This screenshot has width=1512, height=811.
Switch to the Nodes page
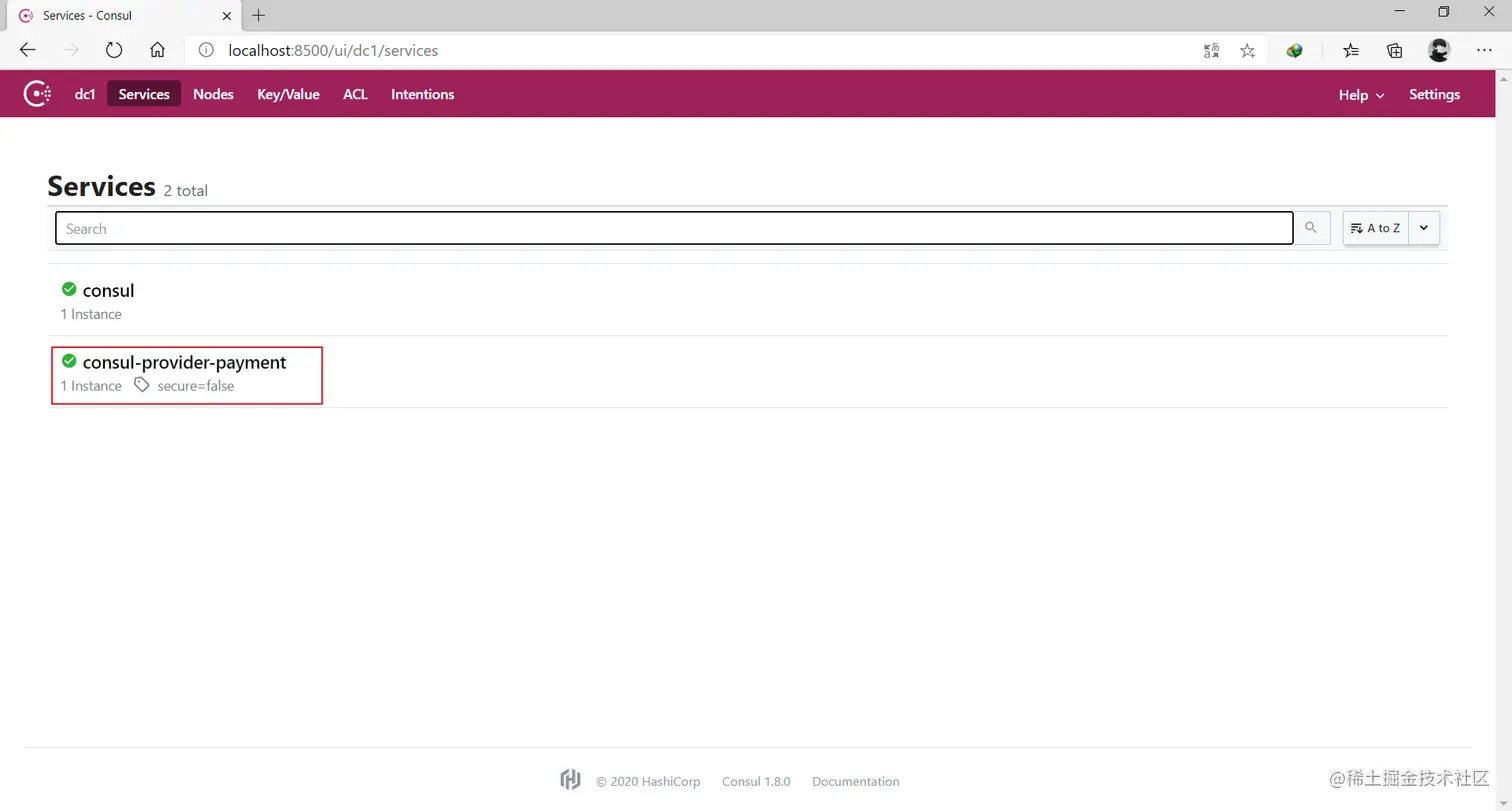point(213,94)
